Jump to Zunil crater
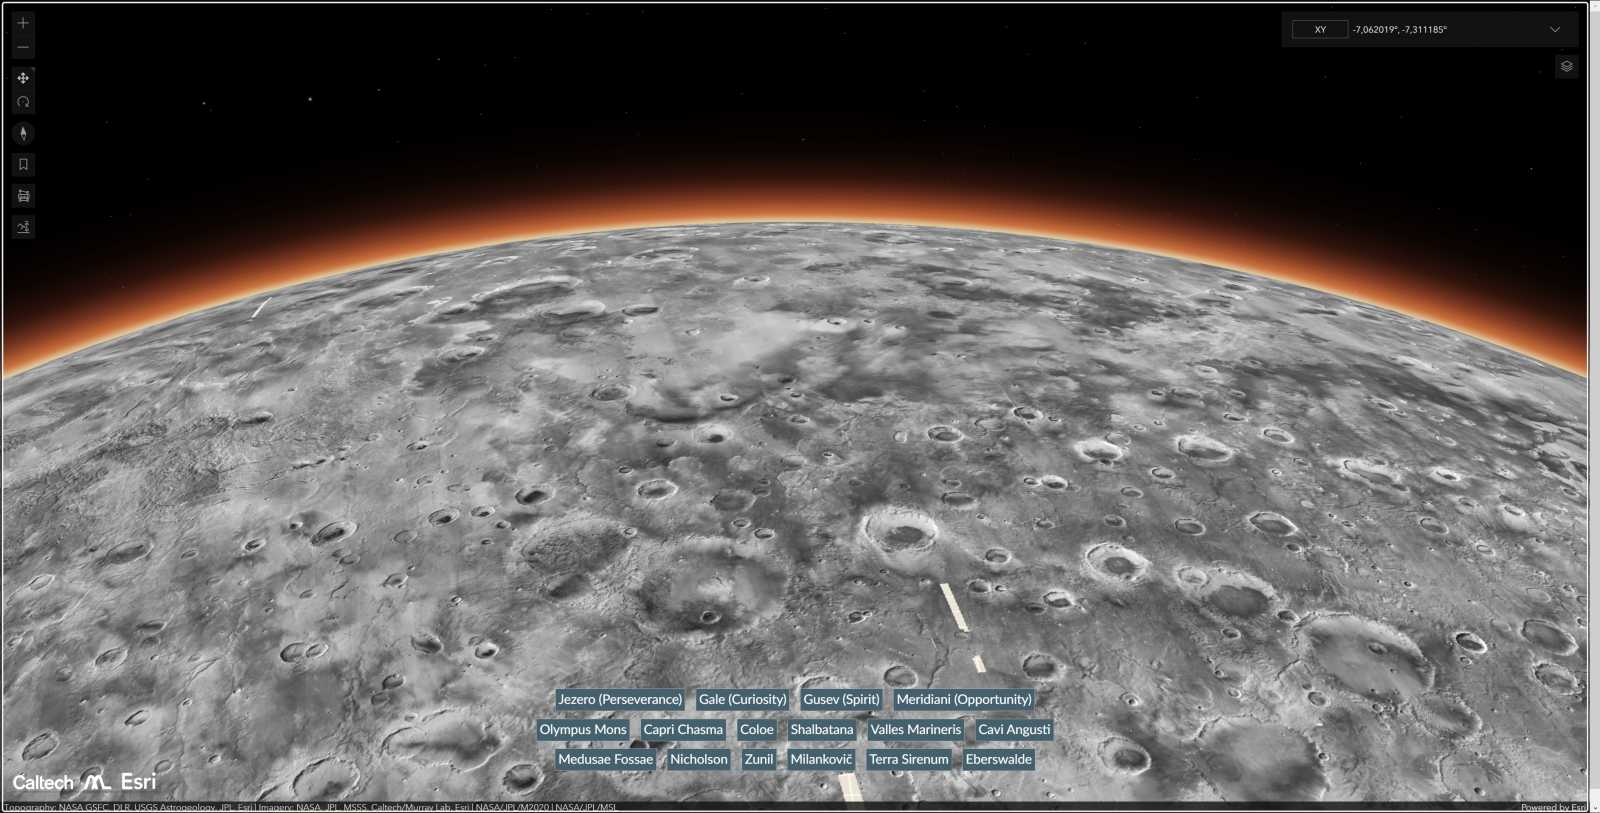Viewport: 1600px width, 813px height. (759, 759)
